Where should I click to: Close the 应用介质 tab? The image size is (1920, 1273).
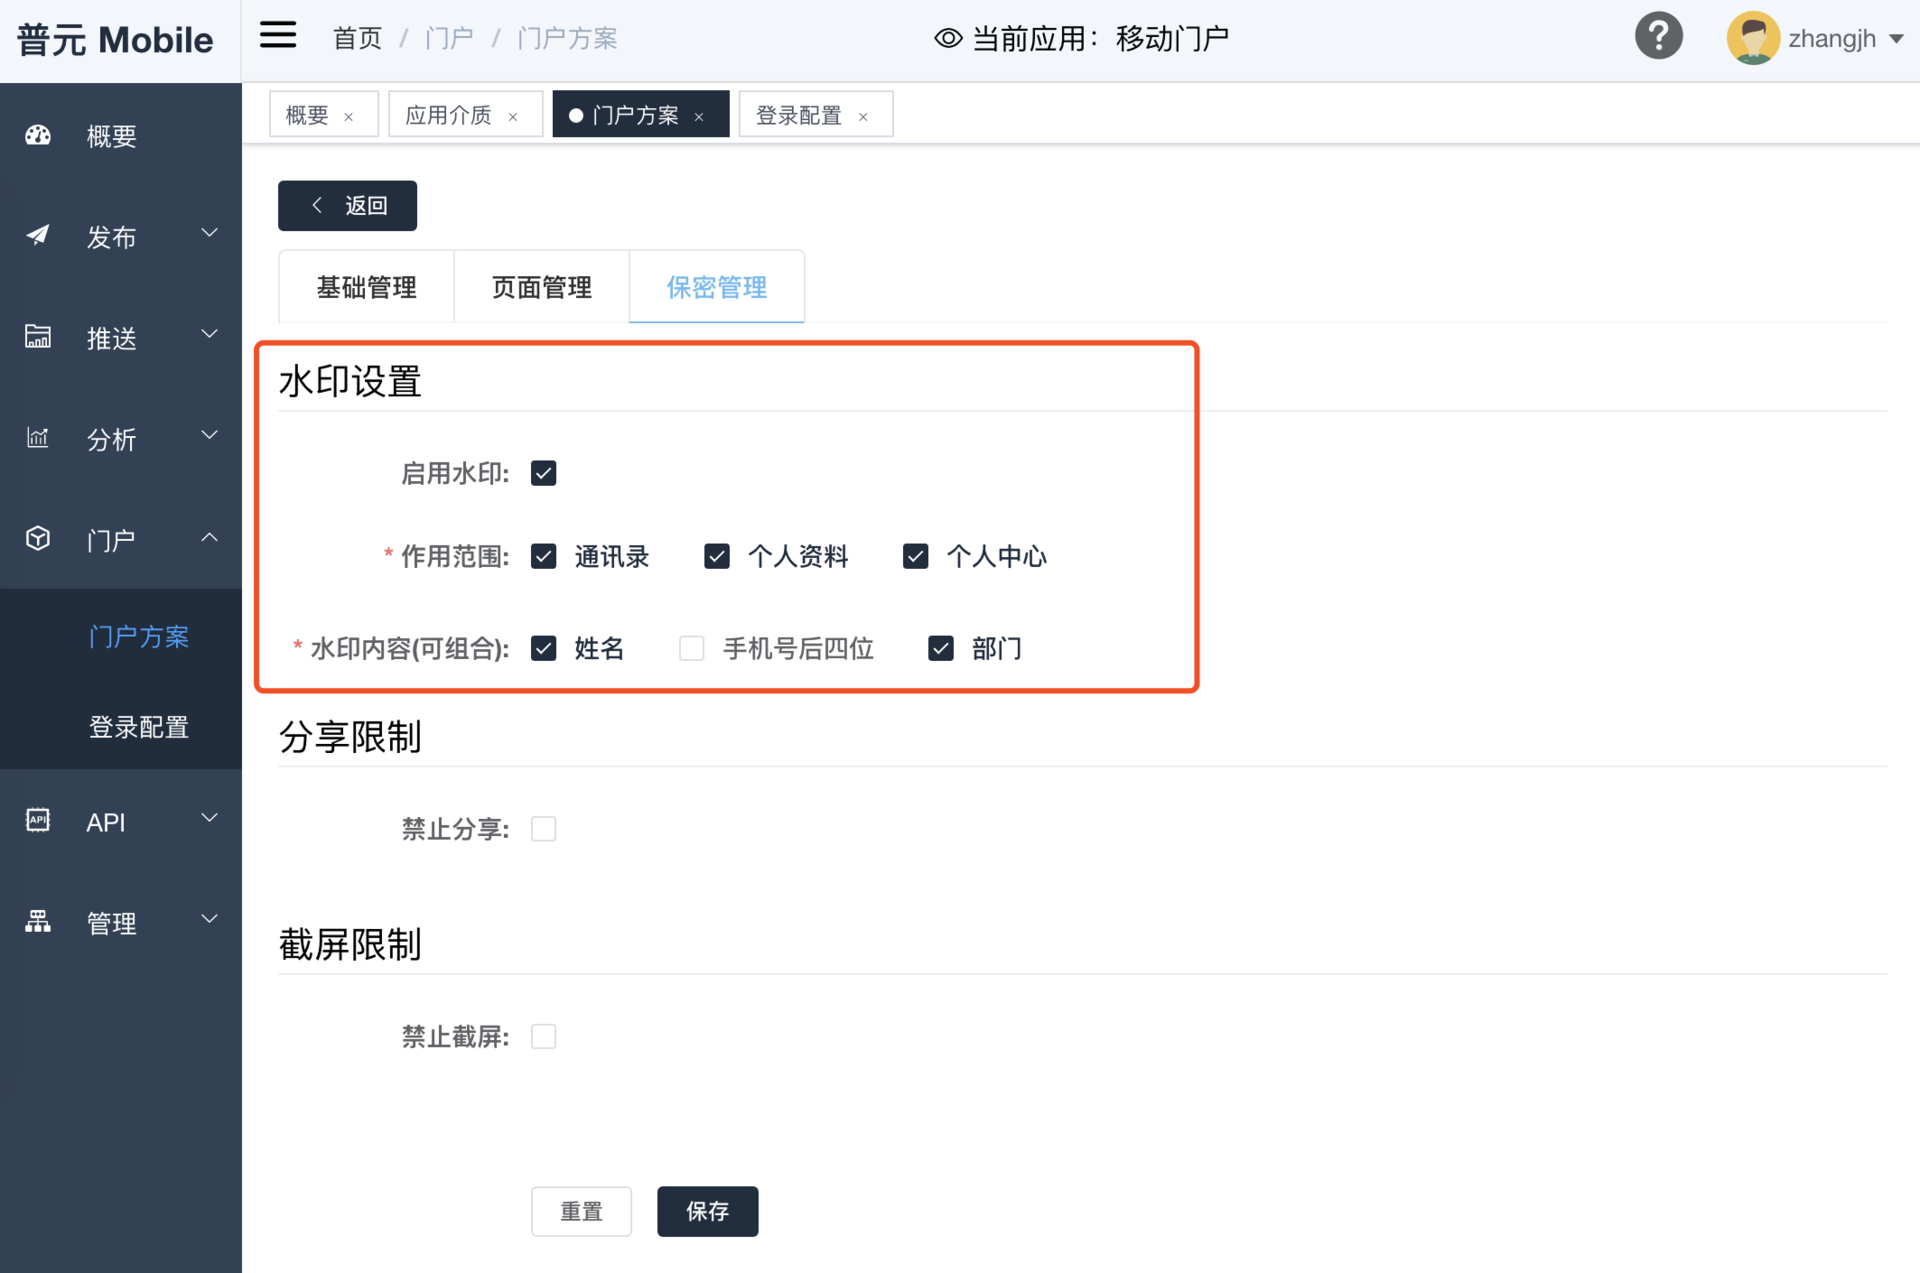pos(513,117)
